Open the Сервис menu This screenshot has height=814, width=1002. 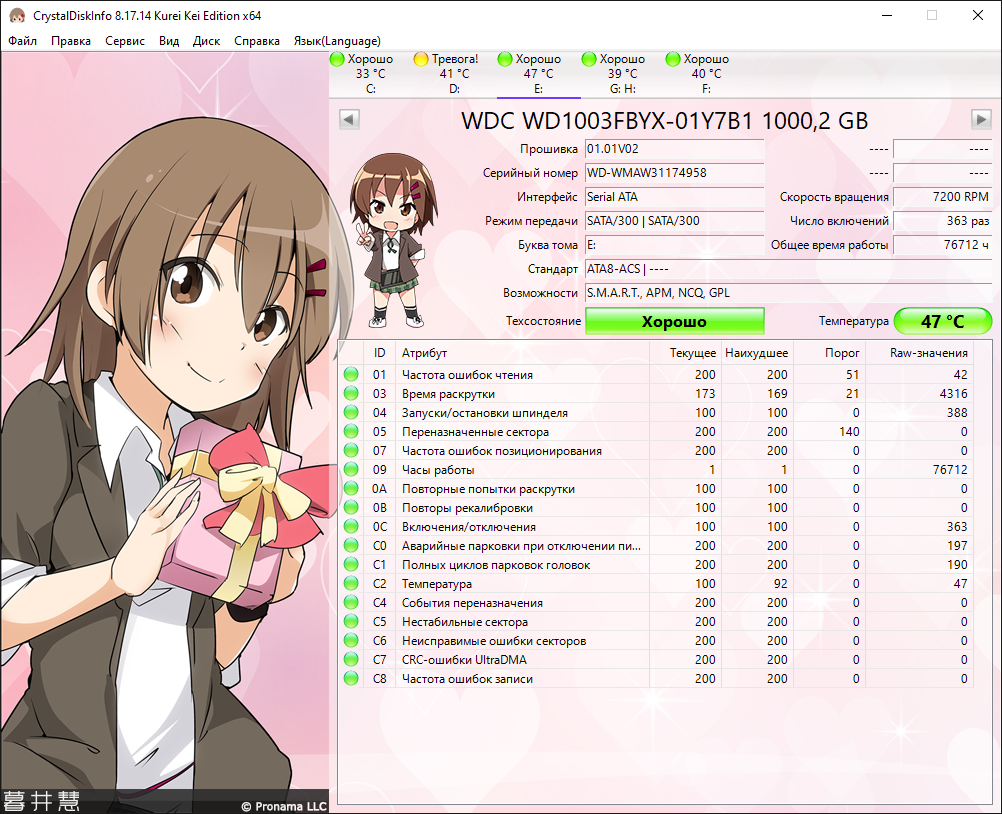(125, 41)
